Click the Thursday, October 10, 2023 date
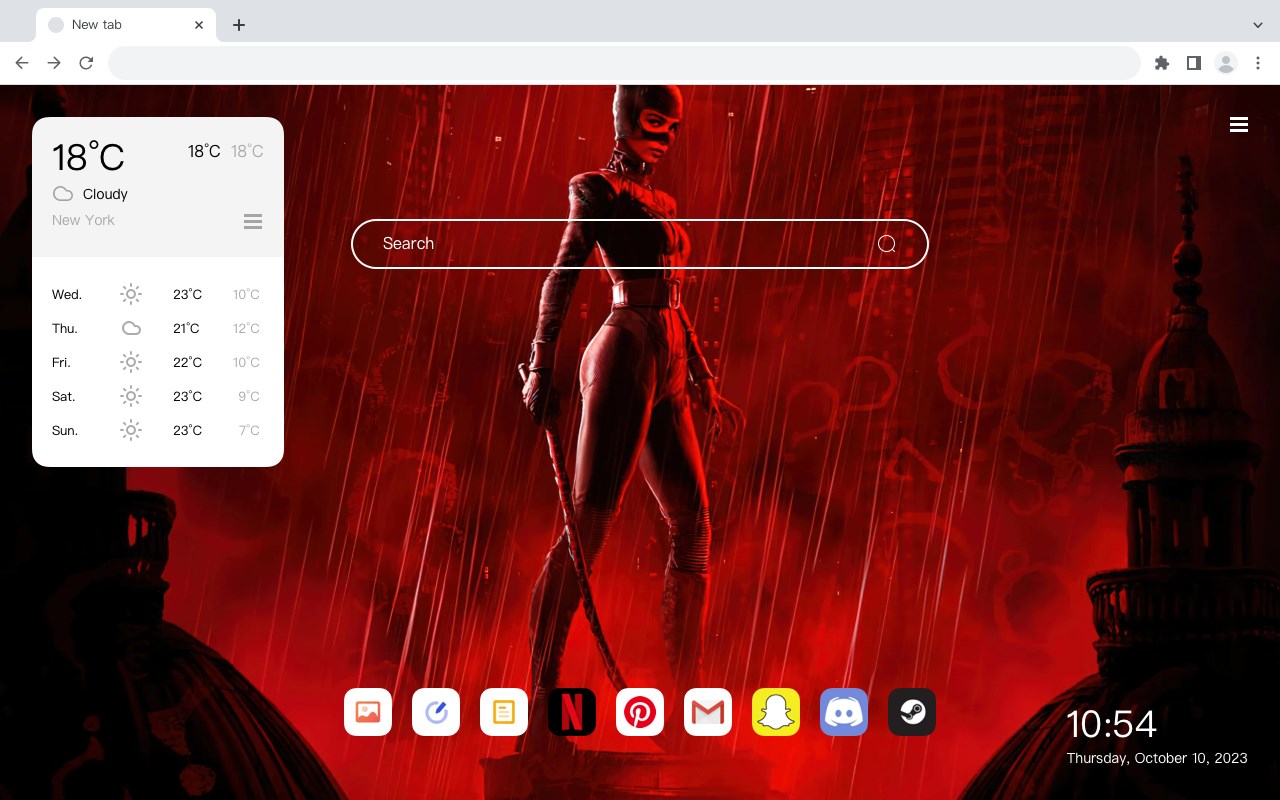Screen dimensions: 1280x800 tap(1157, 758)
